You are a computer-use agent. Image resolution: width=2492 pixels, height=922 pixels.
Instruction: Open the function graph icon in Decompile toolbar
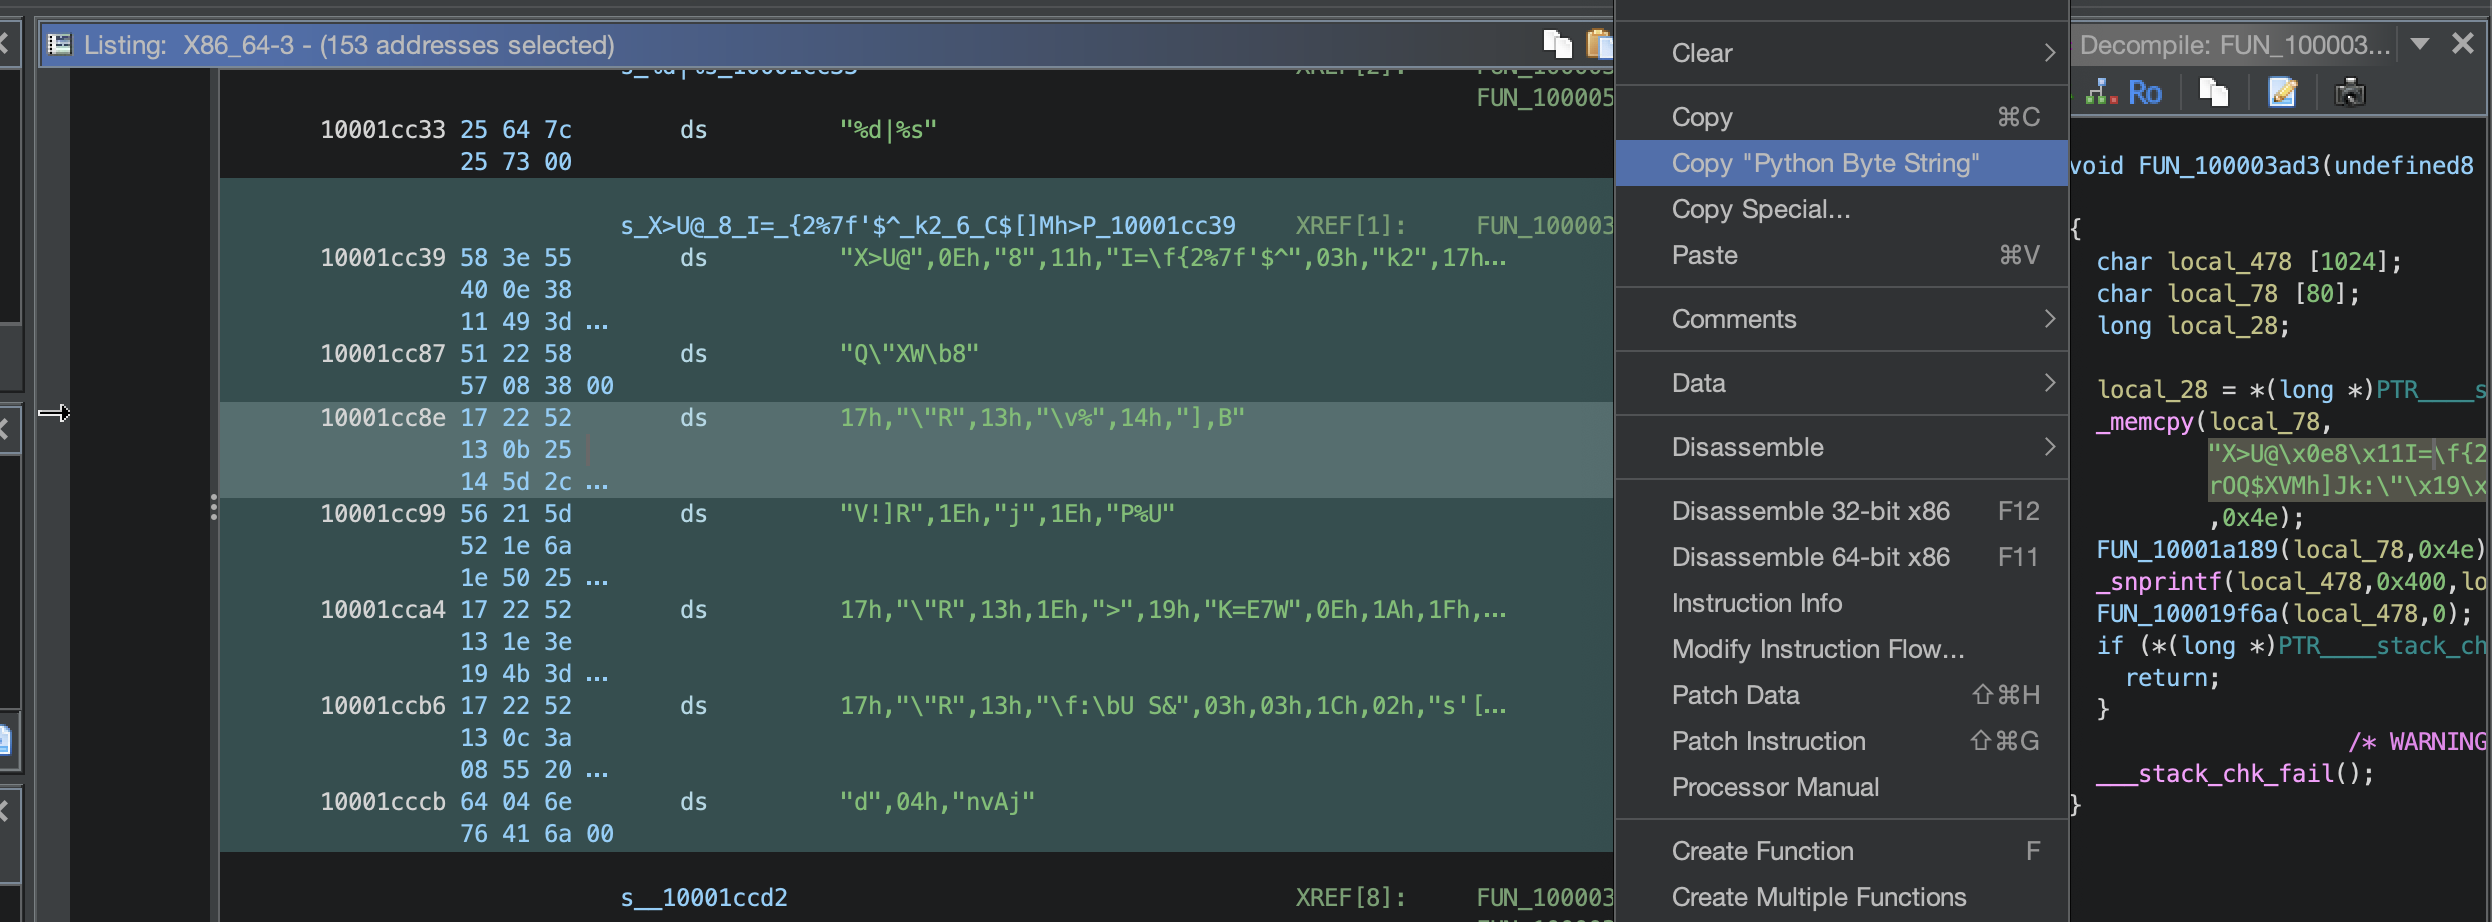pos(2101,93)
